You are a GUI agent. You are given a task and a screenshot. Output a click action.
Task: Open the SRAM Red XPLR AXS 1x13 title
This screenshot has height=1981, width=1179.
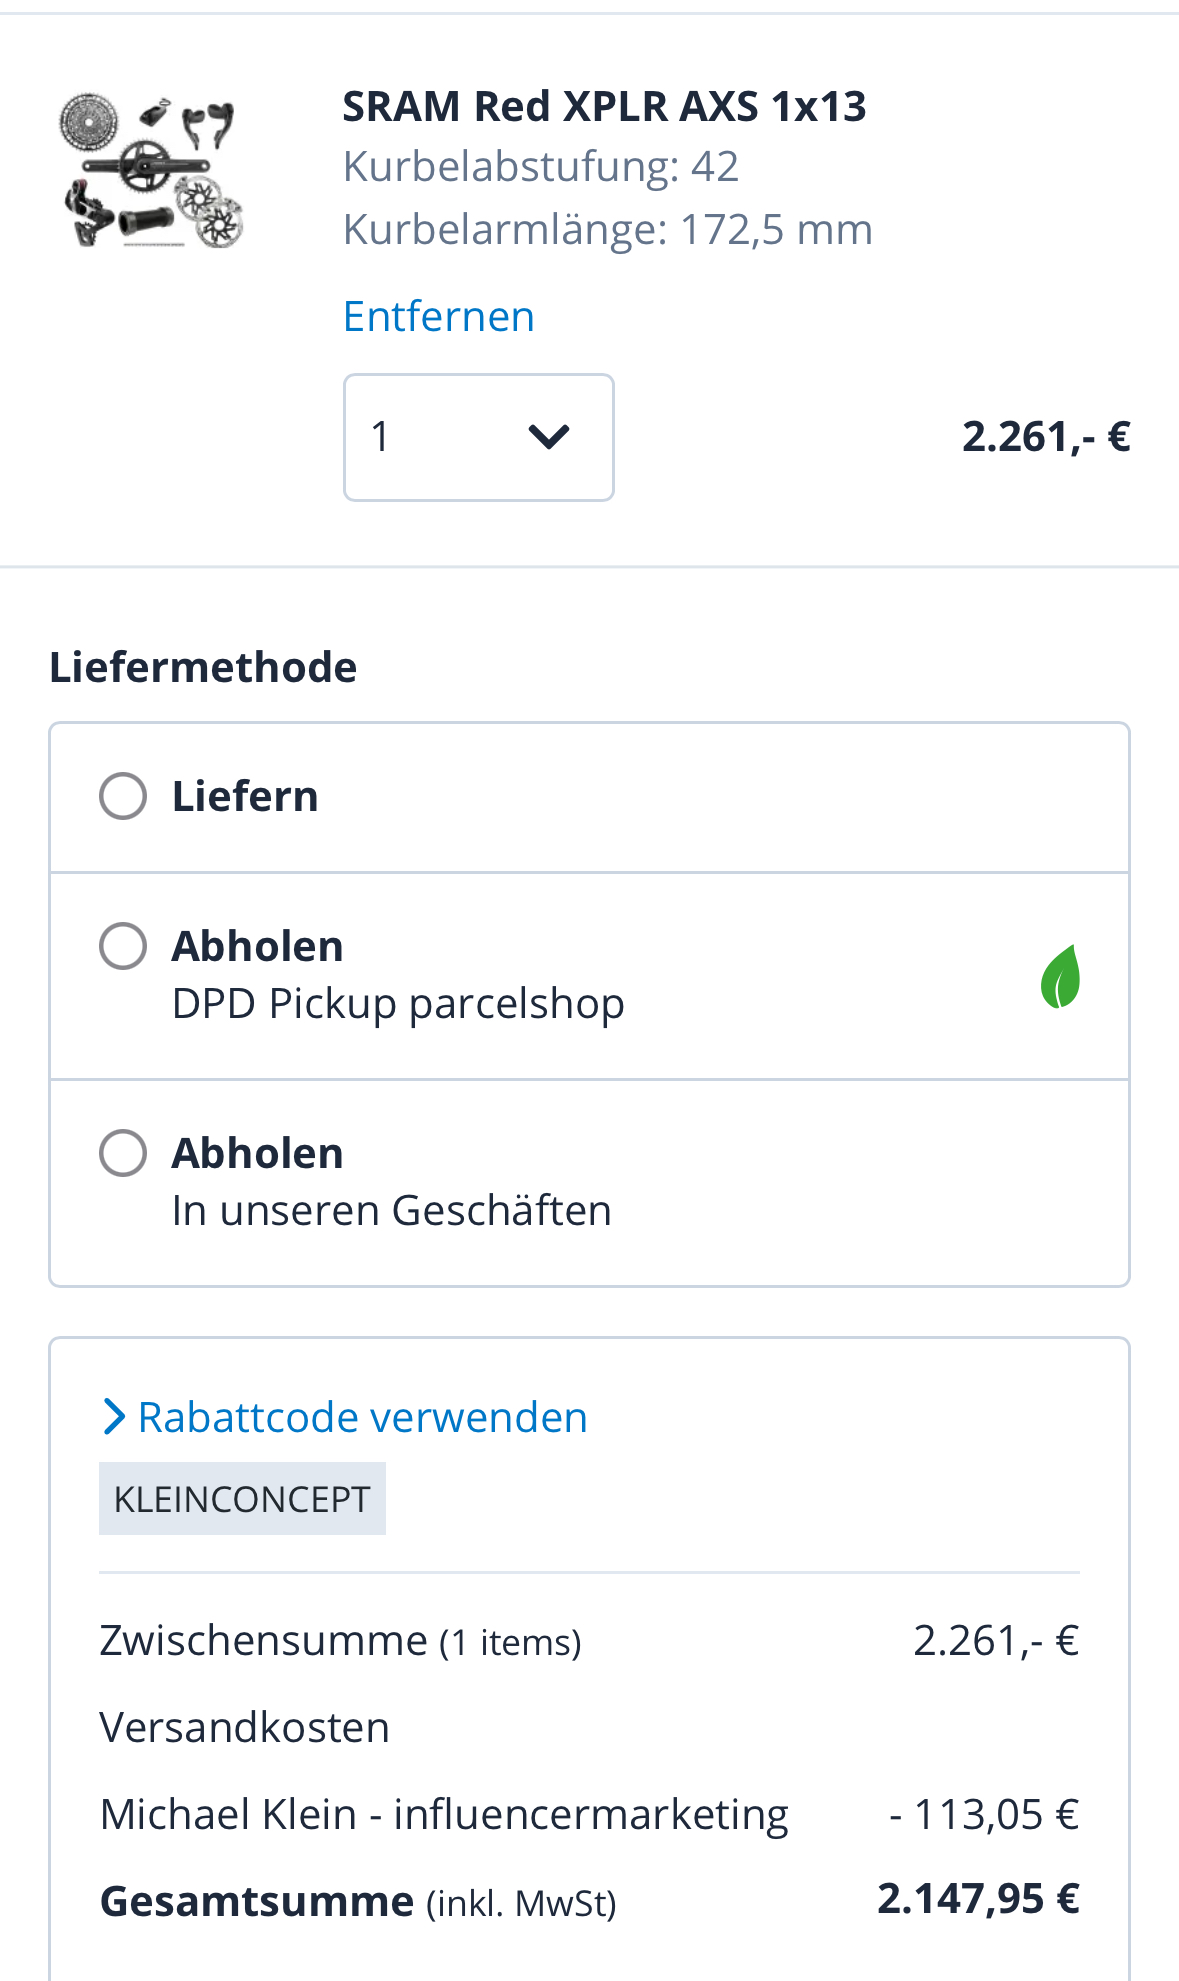pos(604,106)
